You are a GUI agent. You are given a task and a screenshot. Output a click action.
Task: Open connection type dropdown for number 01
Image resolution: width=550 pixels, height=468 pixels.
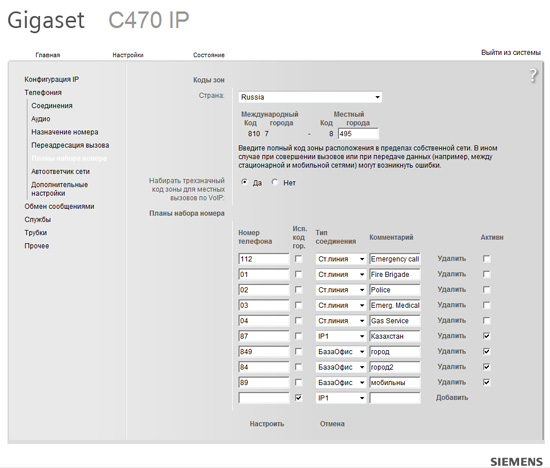(x=341, y=274)
